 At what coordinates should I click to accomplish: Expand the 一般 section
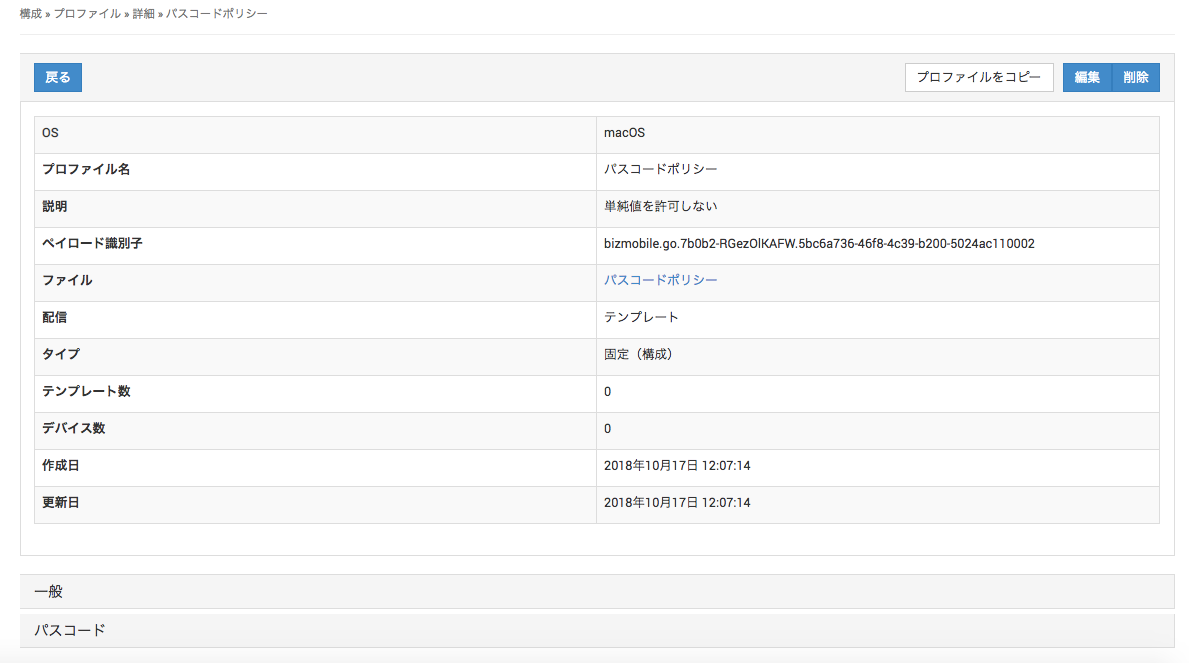pos(49,592)
